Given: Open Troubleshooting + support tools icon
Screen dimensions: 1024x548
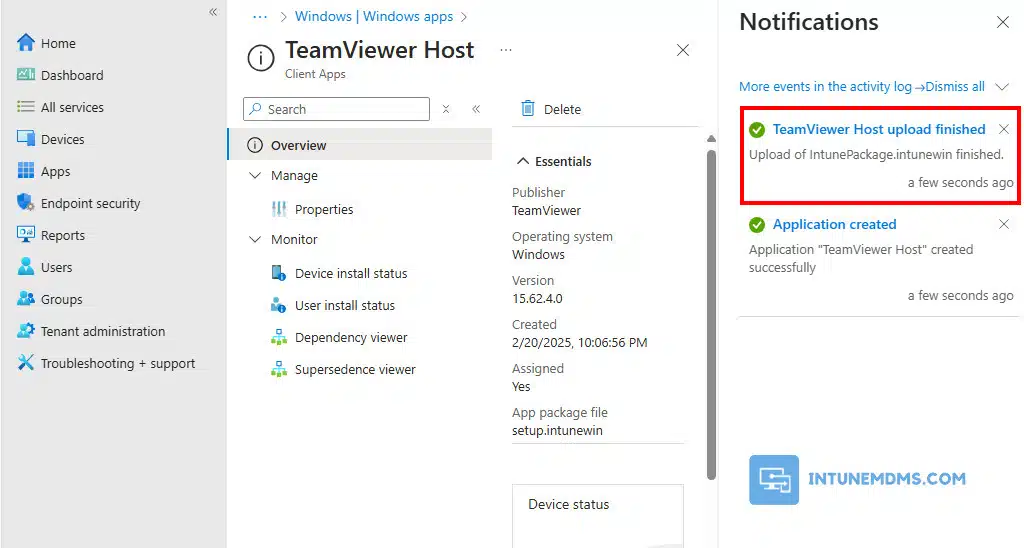Looking at the screenshot, I should pos(25,363).
